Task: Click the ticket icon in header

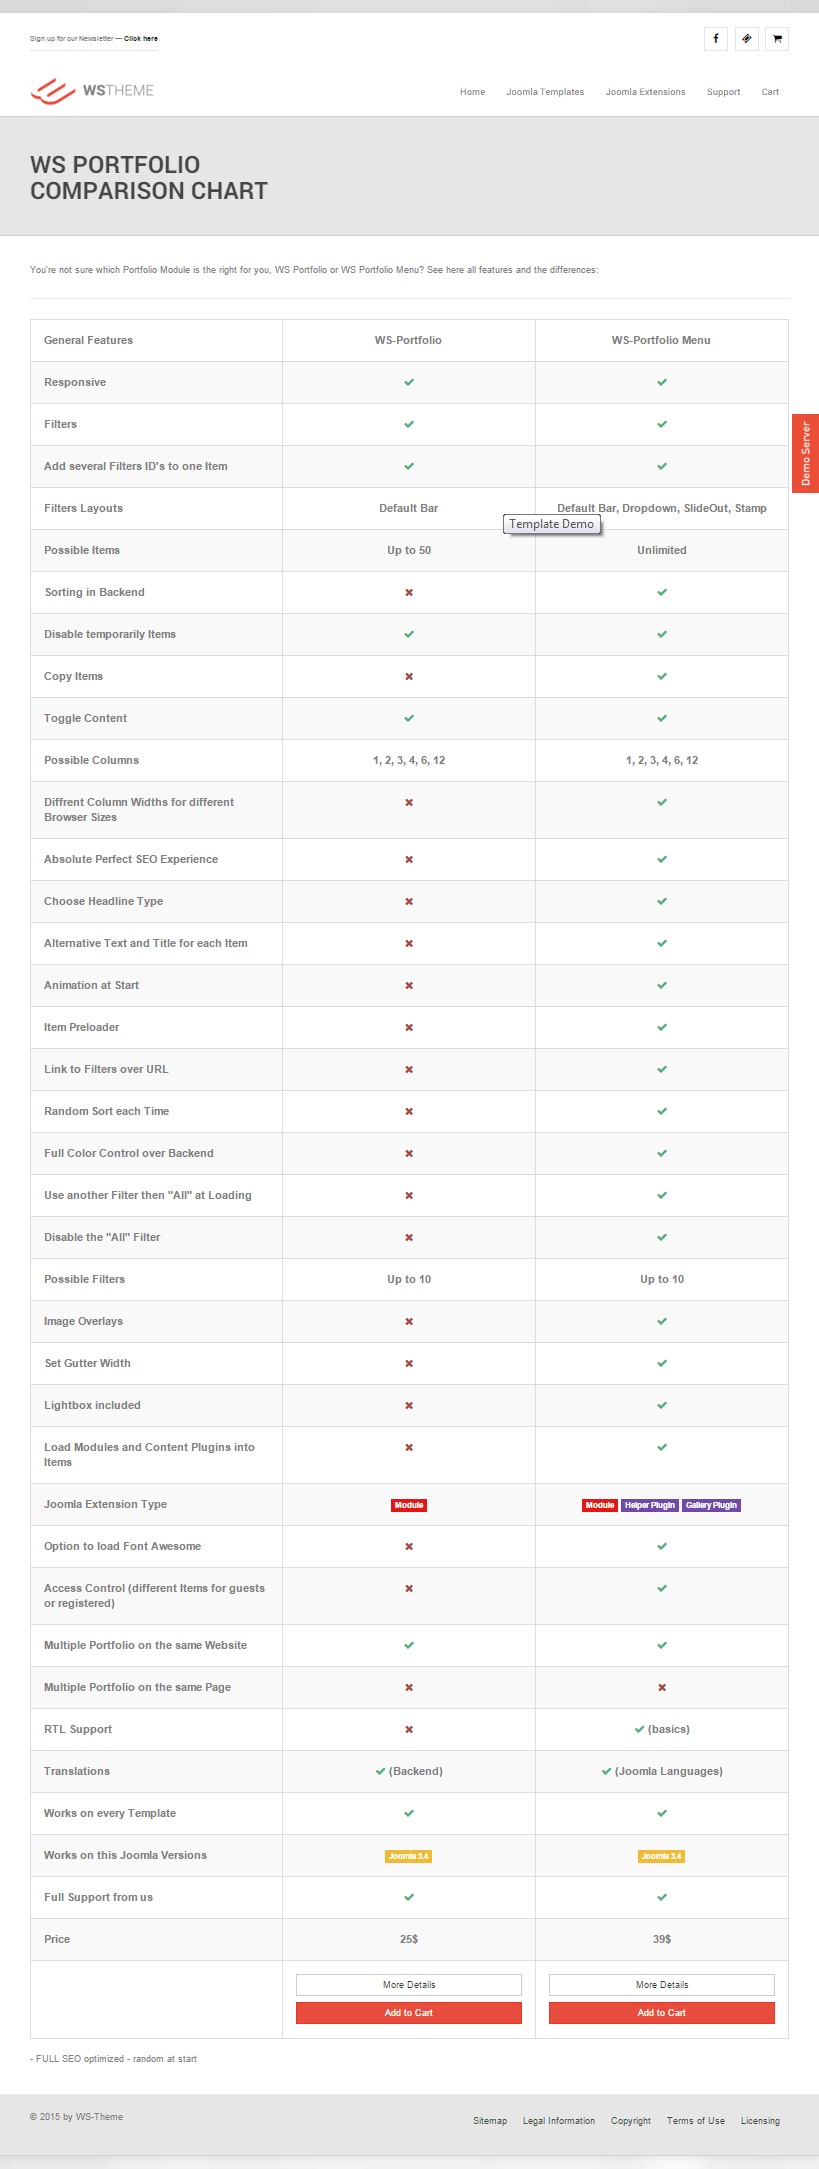Action: [746, 39]
